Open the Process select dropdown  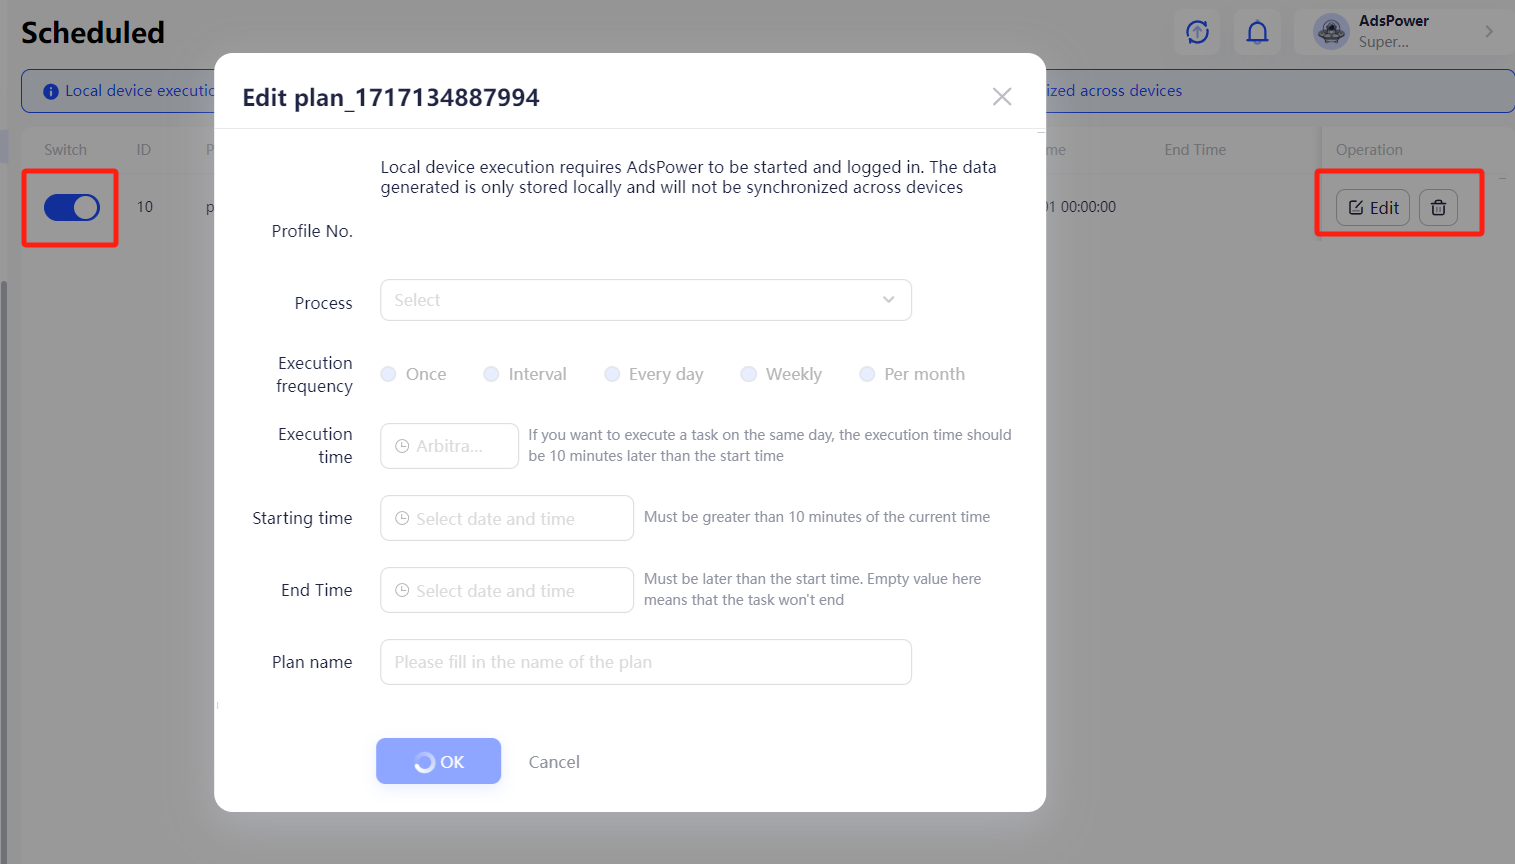[645, 300]
